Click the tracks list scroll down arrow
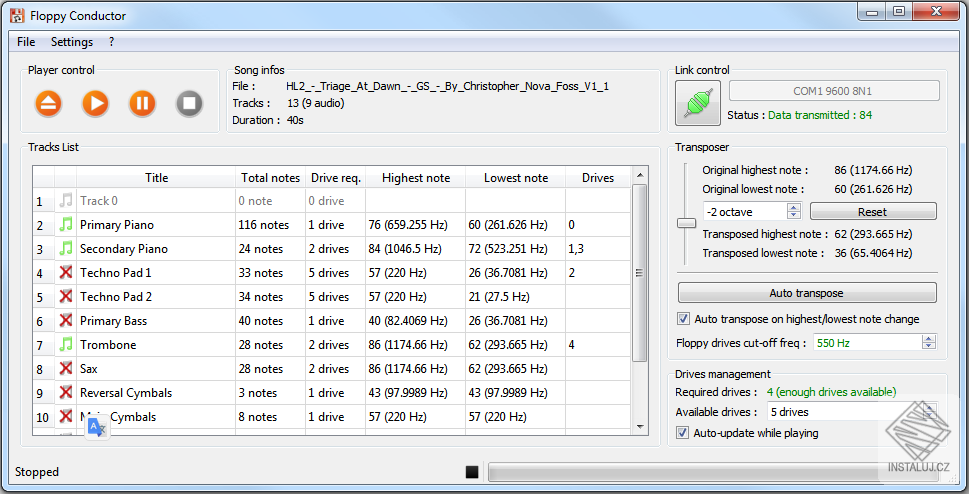This screenshot has width=969, height=494. pyautogui.click(x=640, y=427)
